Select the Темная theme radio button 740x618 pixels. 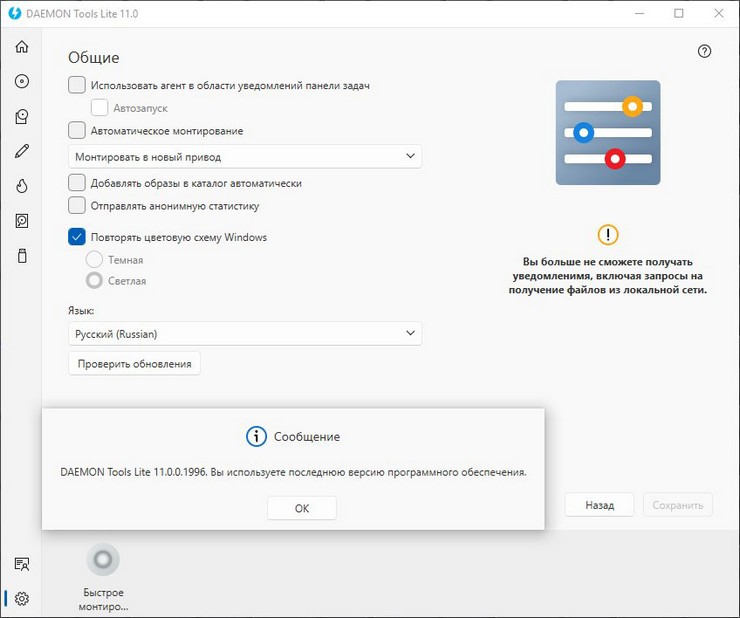(x=94, y=260)
